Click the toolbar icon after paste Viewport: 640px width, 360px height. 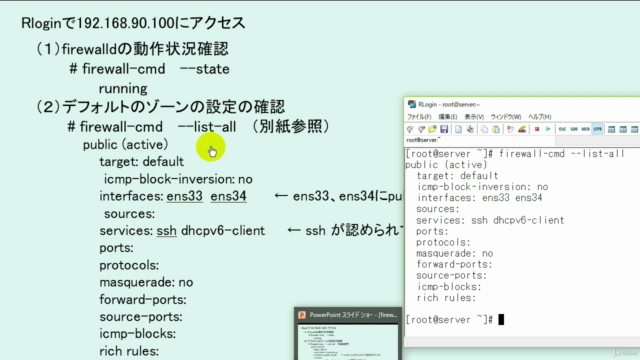(x=510, y=129)
